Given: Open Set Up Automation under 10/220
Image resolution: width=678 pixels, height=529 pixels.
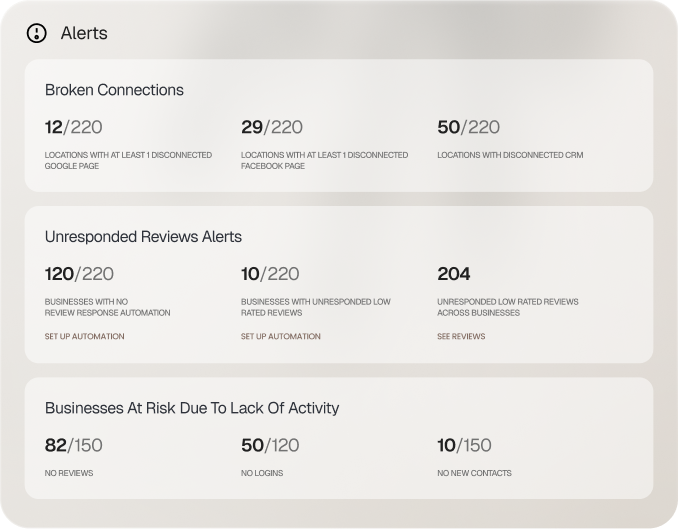Looking at the screenshot, I should pyautogui.click(x=281, y=336).
